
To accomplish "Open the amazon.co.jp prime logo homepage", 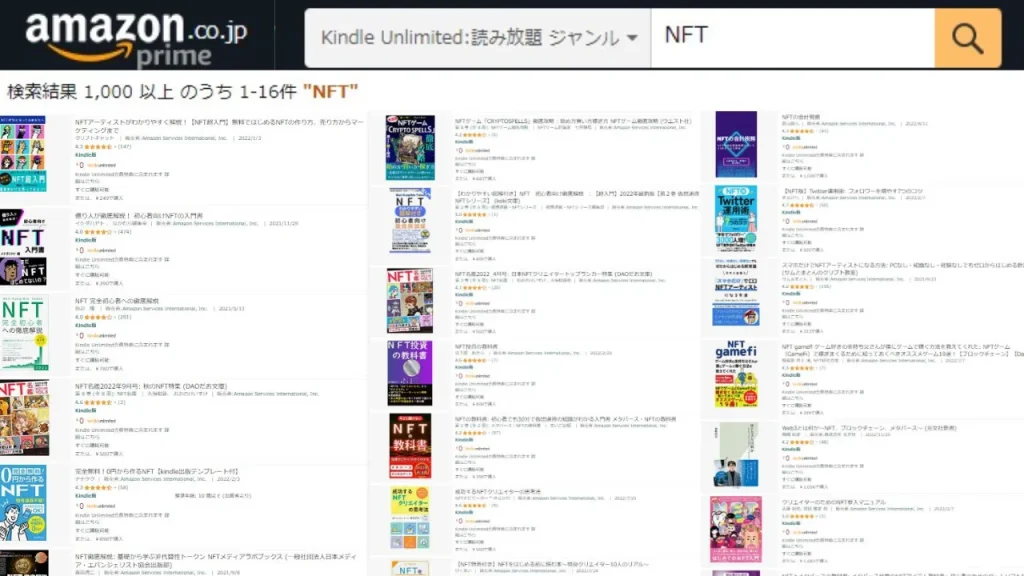I will (136, 39).
